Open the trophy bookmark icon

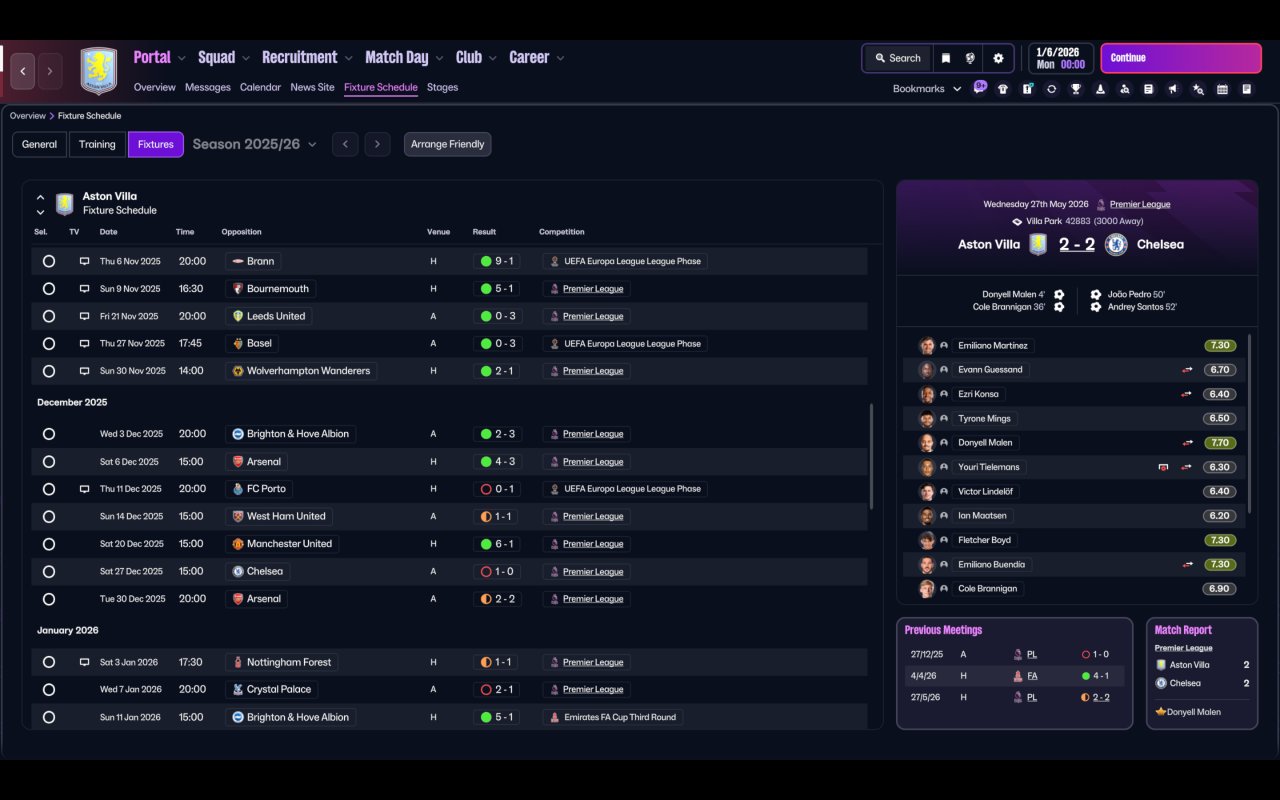1076,89
